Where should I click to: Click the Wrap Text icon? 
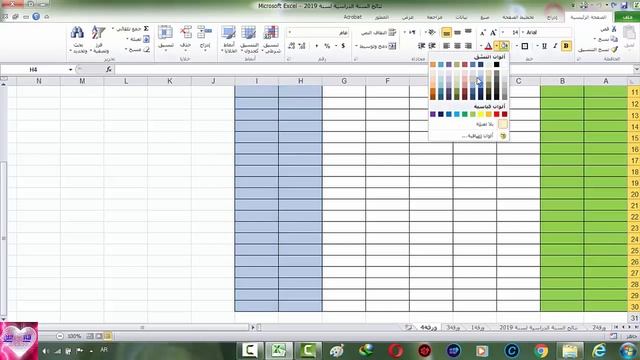(392, 32)
